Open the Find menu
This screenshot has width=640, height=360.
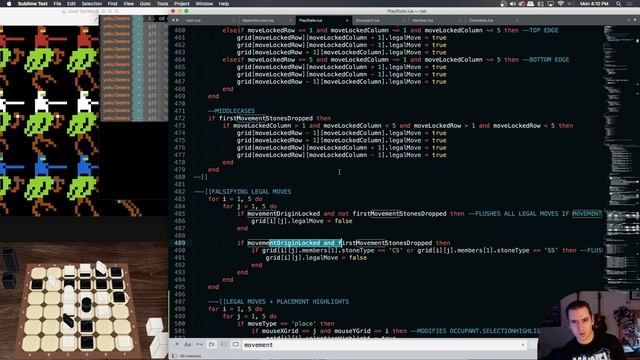[112, 4]
